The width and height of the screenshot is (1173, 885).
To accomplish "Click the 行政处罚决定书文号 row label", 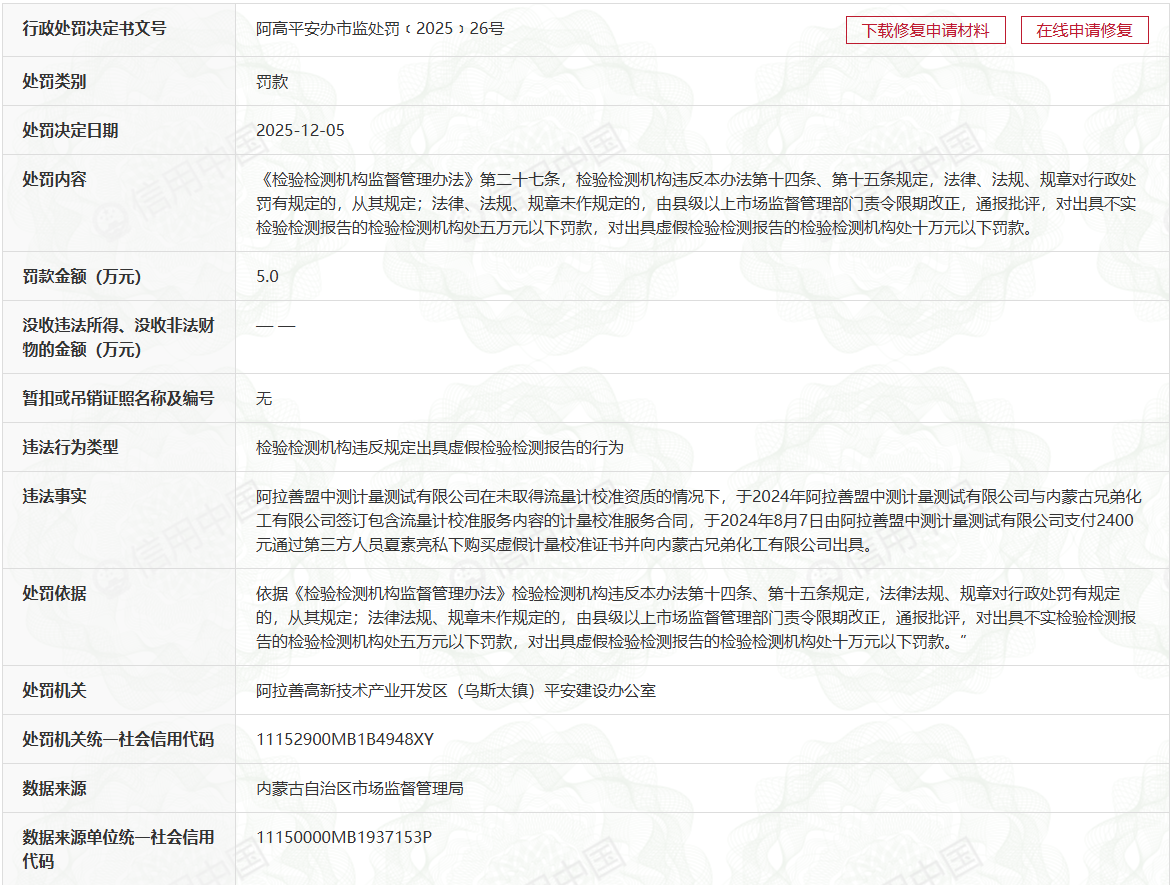I will [94, 29].
